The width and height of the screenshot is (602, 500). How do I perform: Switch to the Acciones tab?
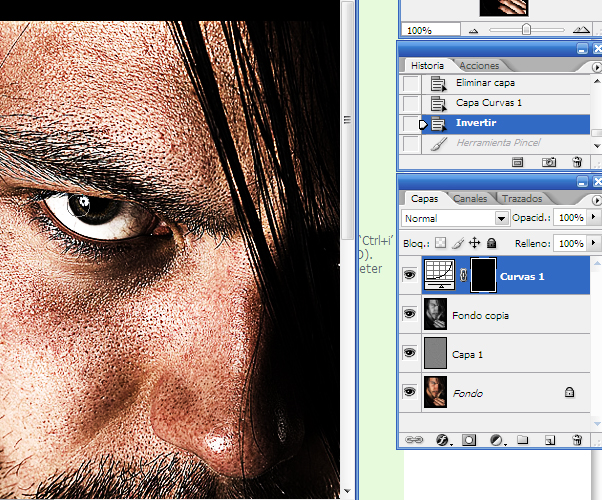[x=479, y=66]
